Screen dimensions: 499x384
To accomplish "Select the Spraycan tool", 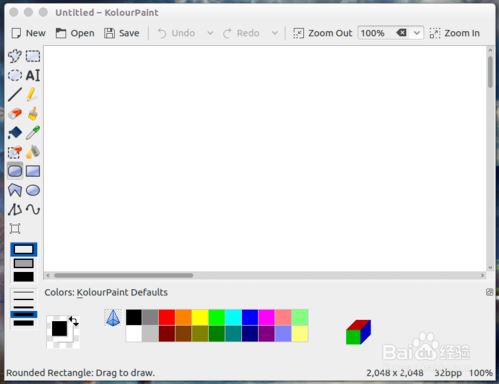I will [33, 152].
